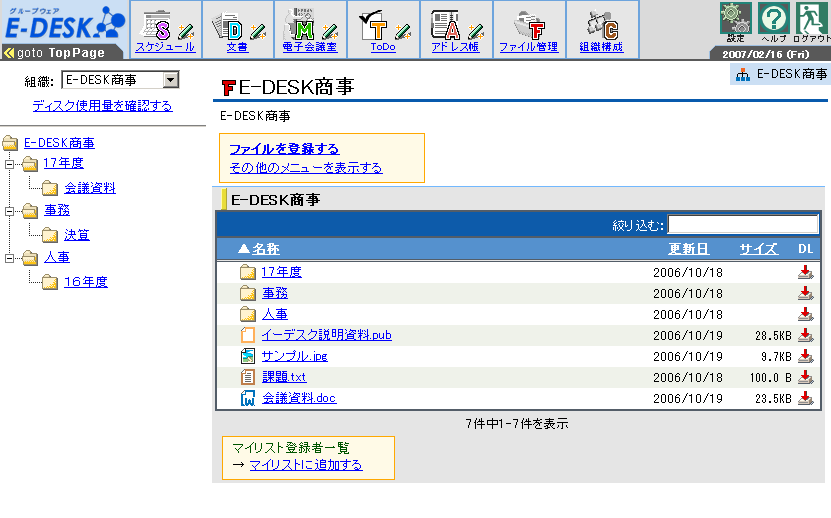Click the date 2007/02/16 (Fri)
Image resolution: width=831 pixels, height=518 pixels.
click(765, 54)
